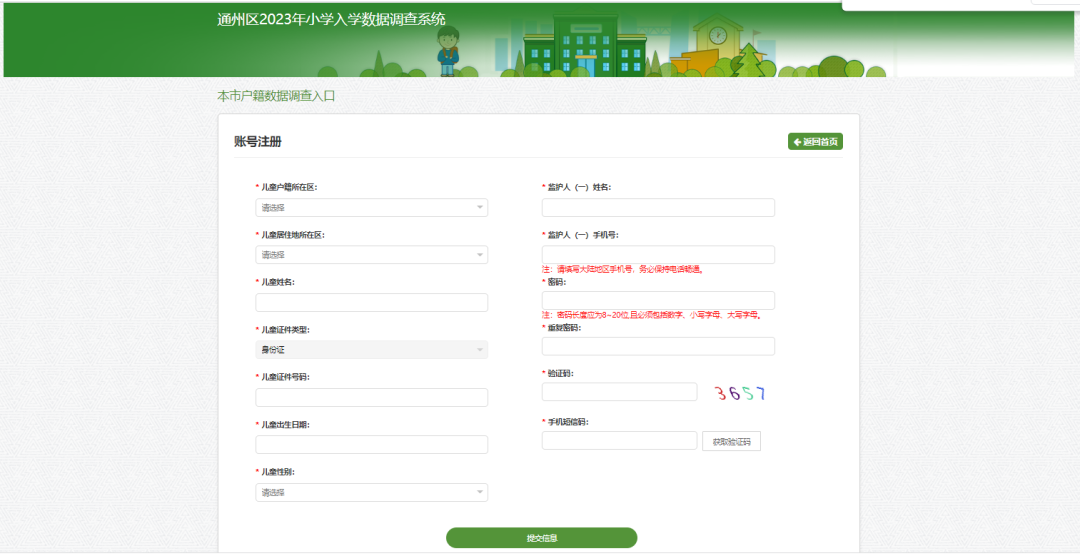The image size is (1080, 556).
Task: Click the 本市户籍数据调查入口 text
Action: [x=276, y=96]
